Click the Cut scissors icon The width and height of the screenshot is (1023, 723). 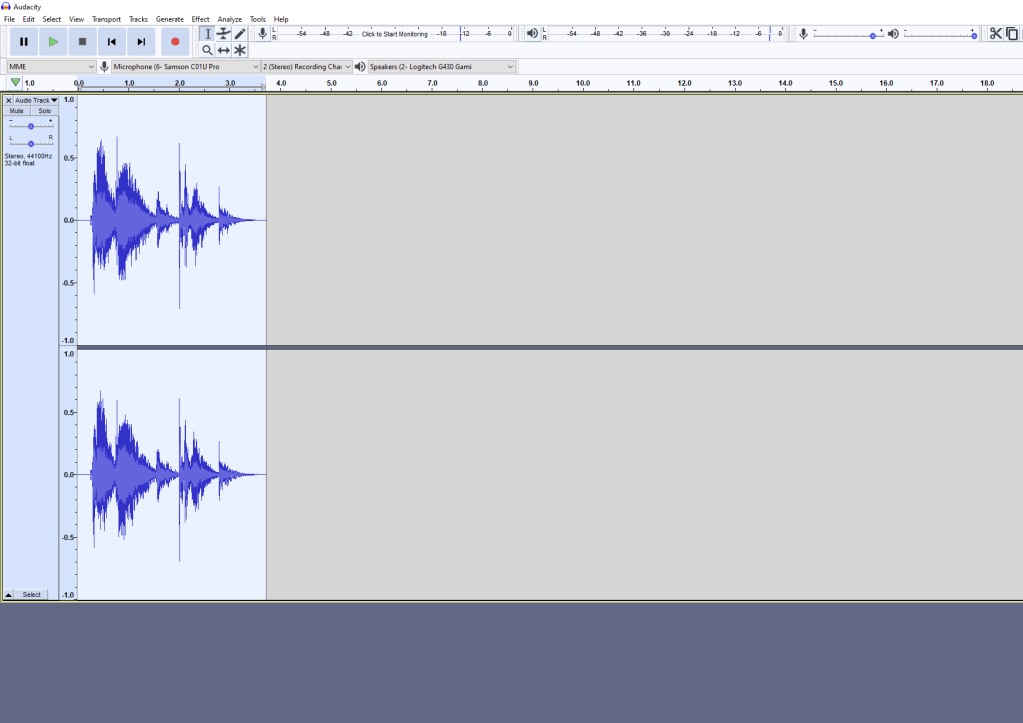tap(995, 34)
